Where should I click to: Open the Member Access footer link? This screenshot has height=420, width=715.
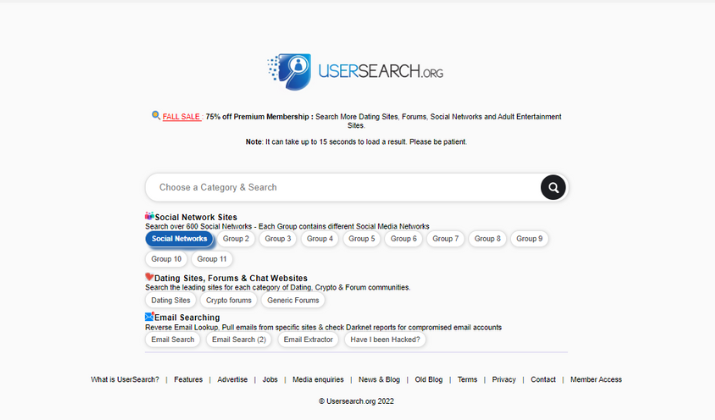596,379
